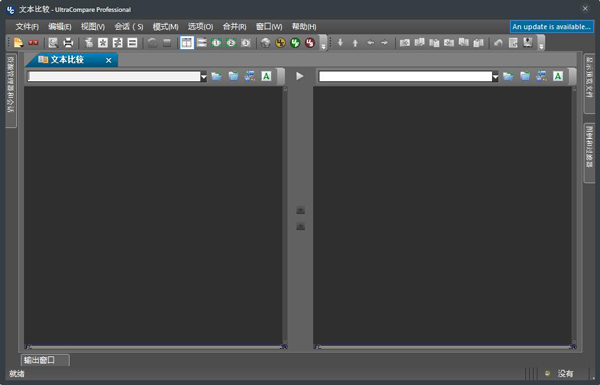The height and width of the screenshot is (385, 600).
Task: Click the 没有 status bar indicator
Action: [566, 374]
